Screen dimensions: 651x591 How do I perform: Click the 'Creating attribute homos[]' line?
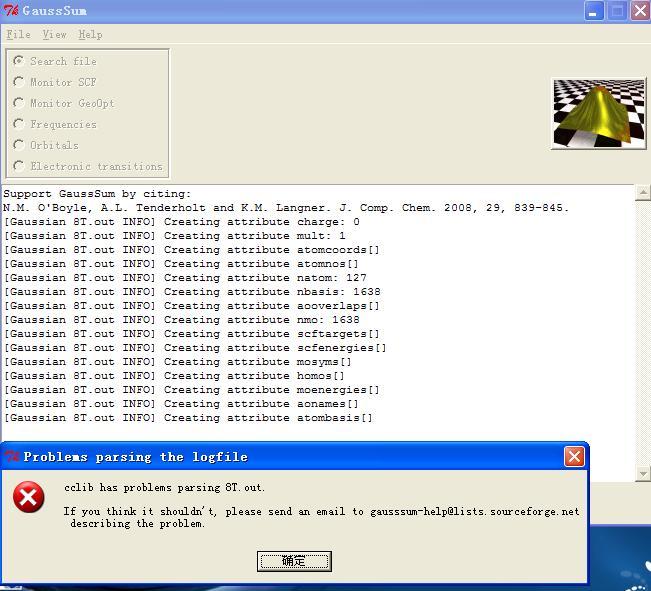174,376
